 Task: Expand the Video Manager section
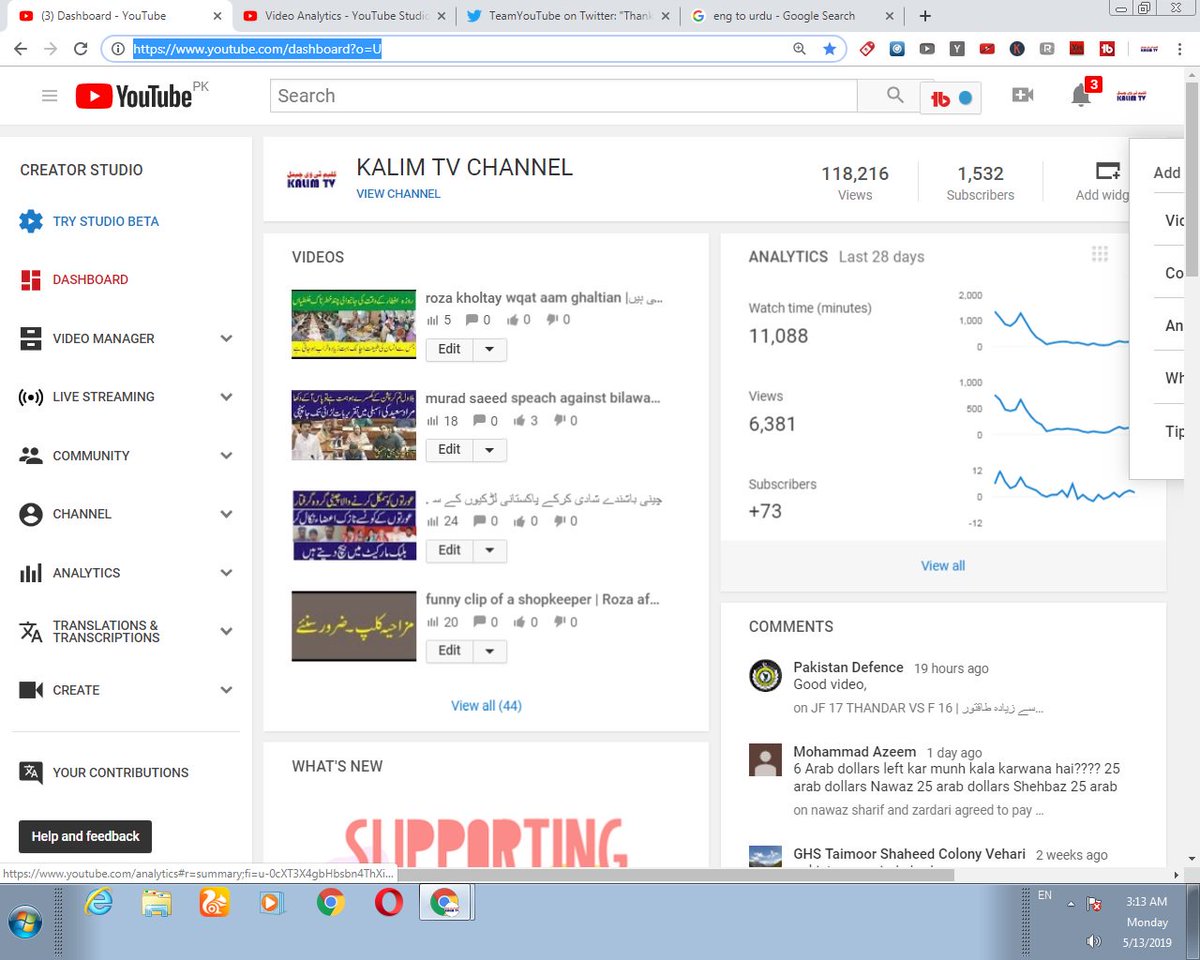pos(226,339)
